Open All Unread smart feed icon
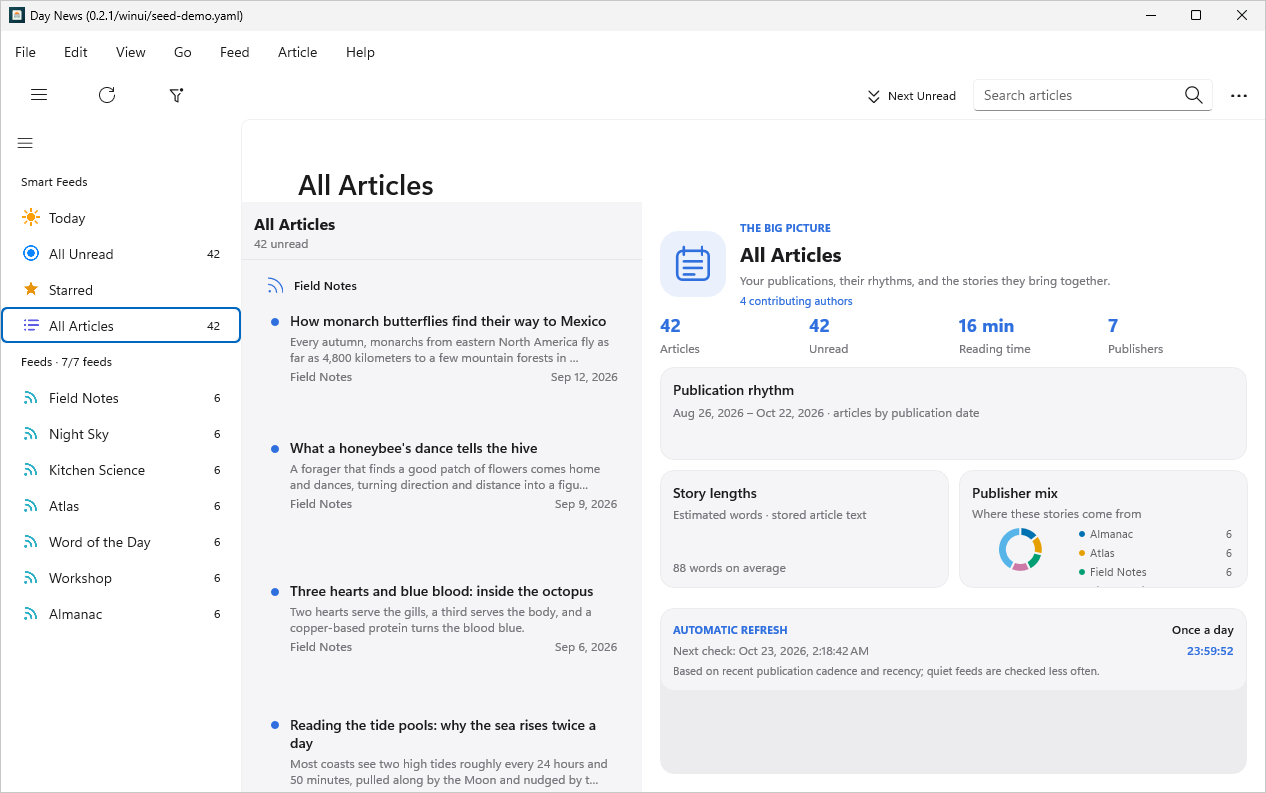This screenshot has width=1266, height=793. point(31,254)
